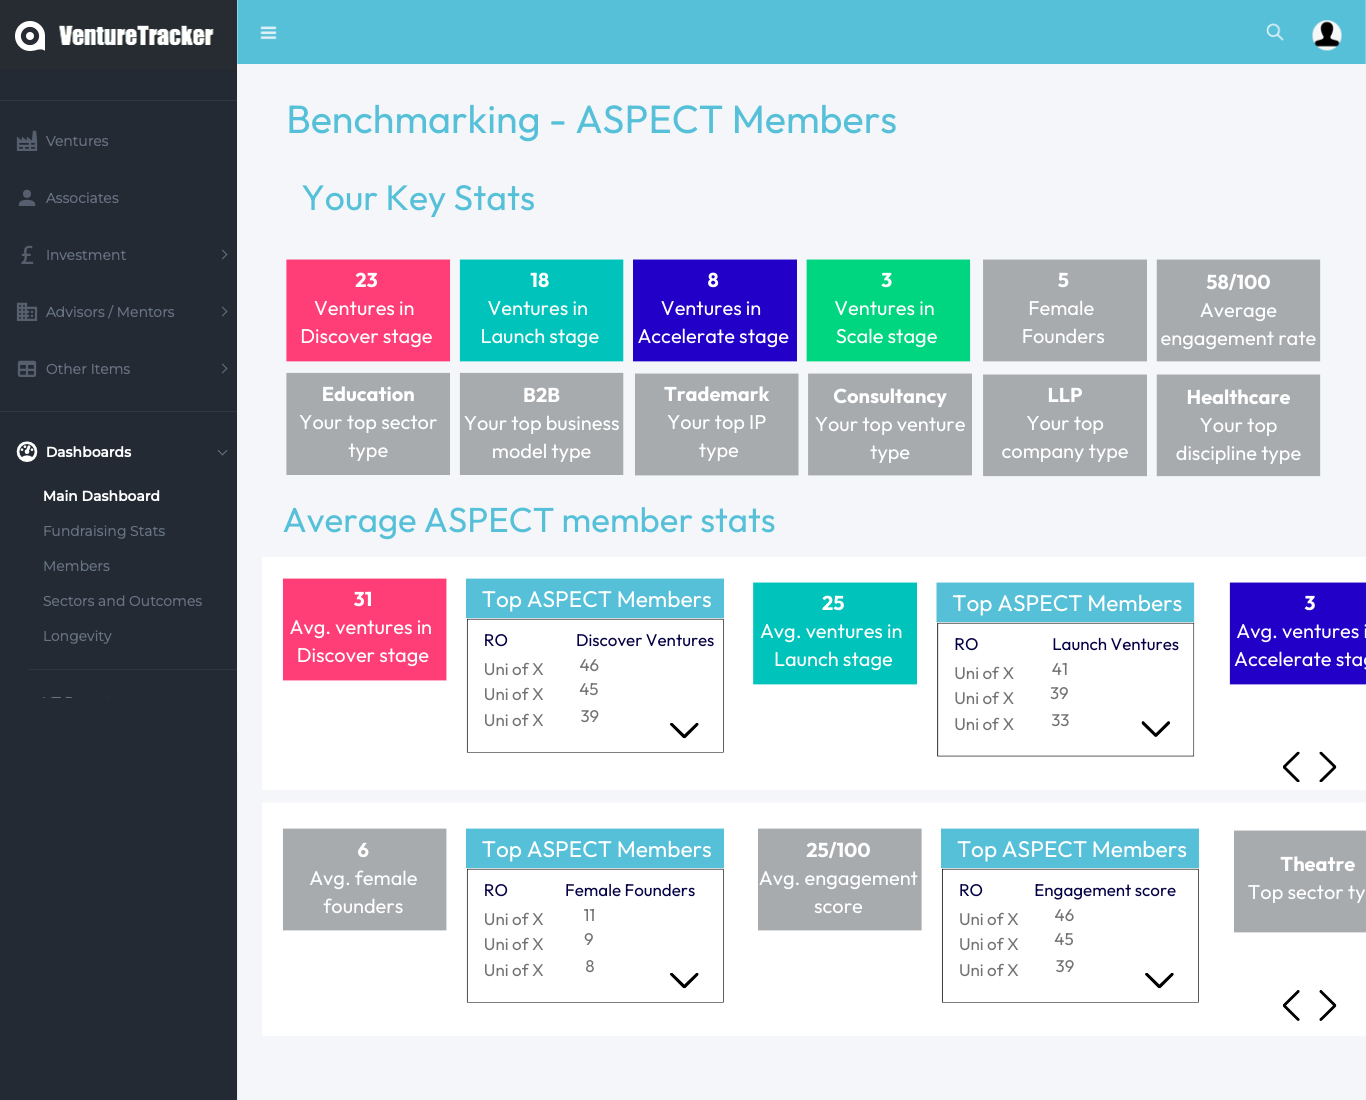Select Sectors and Outcomes in sidebar
This screenshot has width=1366, height=1100.
(122, 601)
